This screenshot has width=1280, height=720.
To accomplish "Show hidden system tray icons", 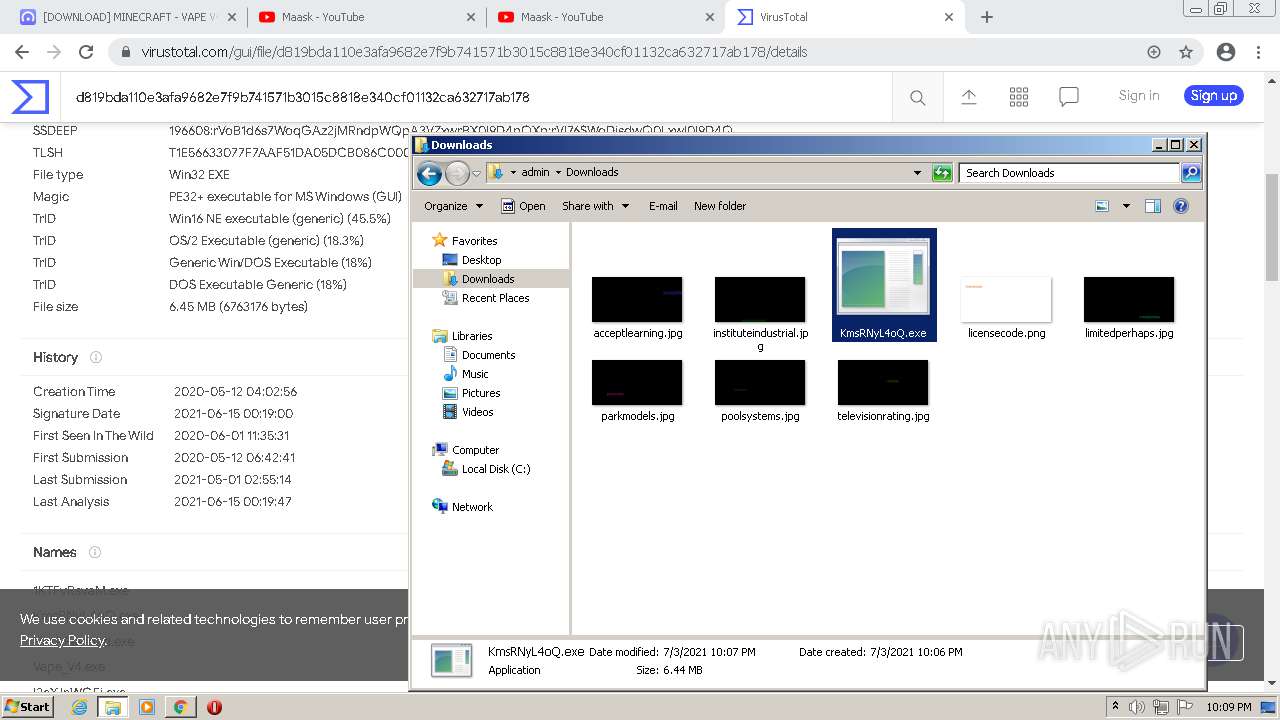I will [1116, 707].
